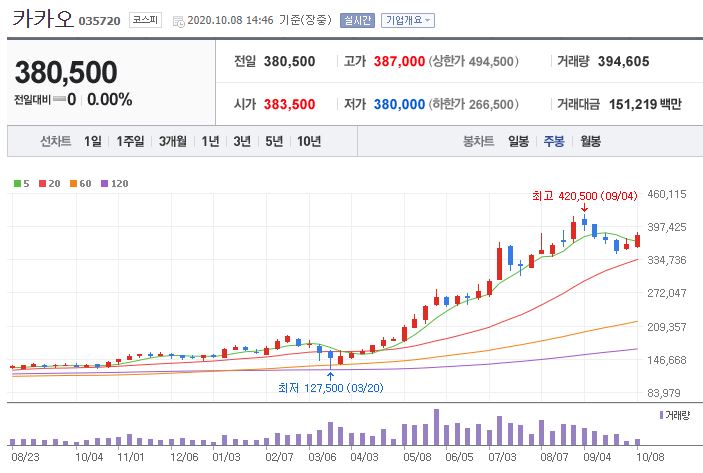This screenshot has height=473, width=703.
Task: Select the 5년 line chart tab
Action: tap(274, 141)
